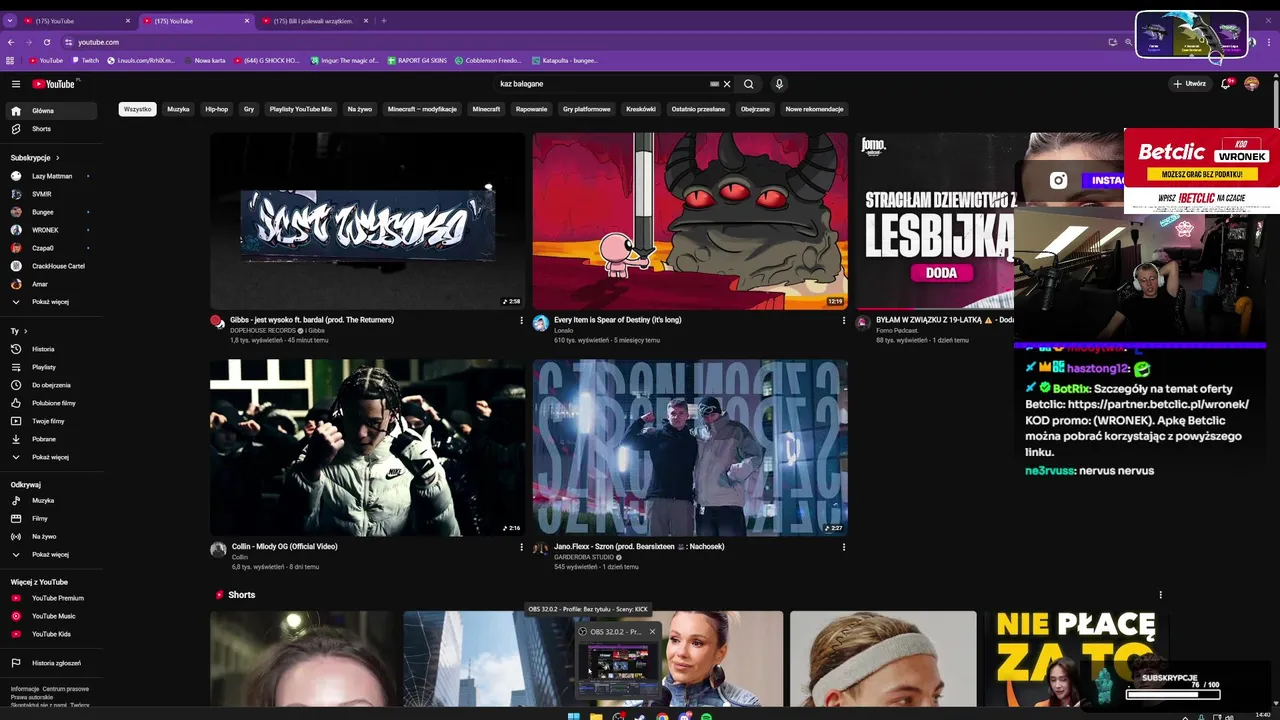The height and width of the screenshot is (720, 1280).
Task: Click the Utwórz create button
Action: point(1190,84)
